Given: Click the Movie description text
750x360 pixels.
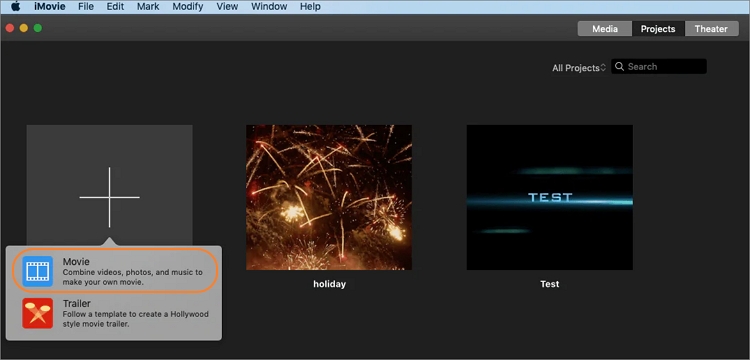Looking at the screenshot, I should coord(132,277).
